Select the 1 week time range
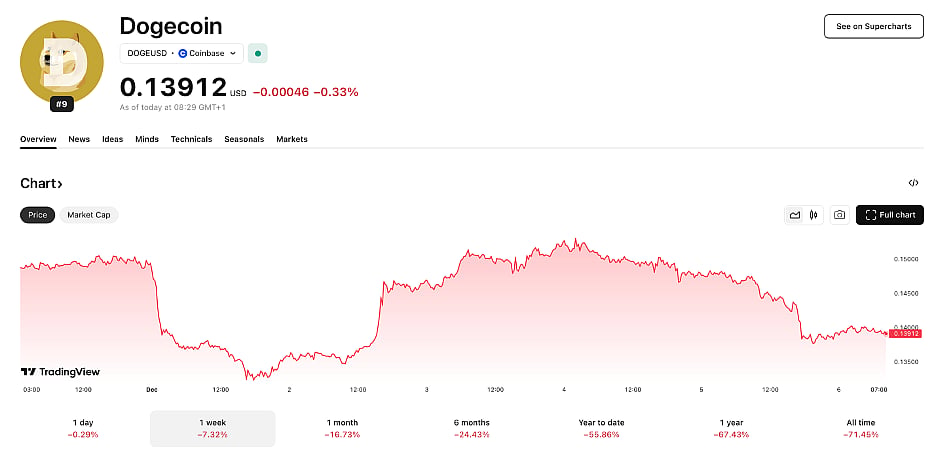The width and height of the screenshot is (936, 464). click(213, 428)
